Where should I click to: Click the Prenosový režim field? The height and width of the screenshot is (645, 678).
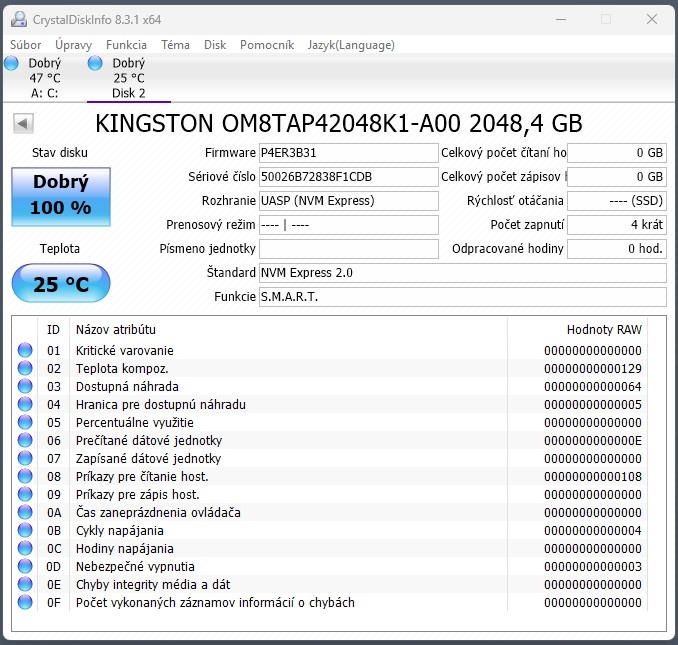point(349,225)
